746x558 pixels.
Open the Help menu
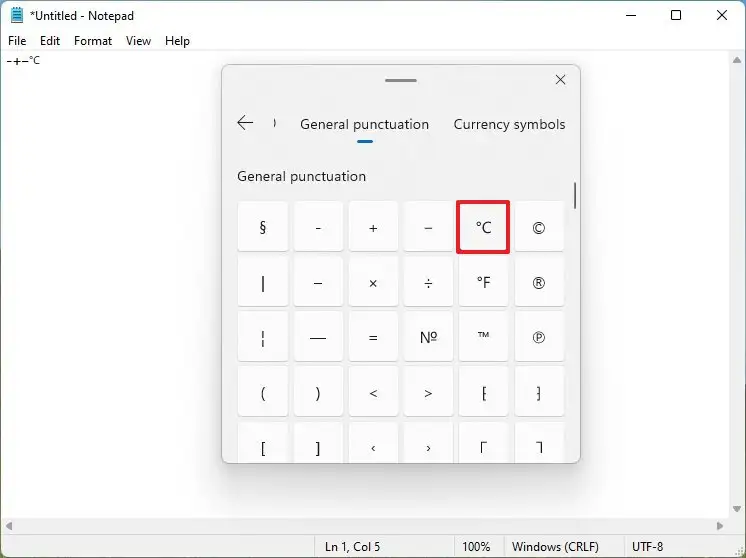(x=177, y=41)
